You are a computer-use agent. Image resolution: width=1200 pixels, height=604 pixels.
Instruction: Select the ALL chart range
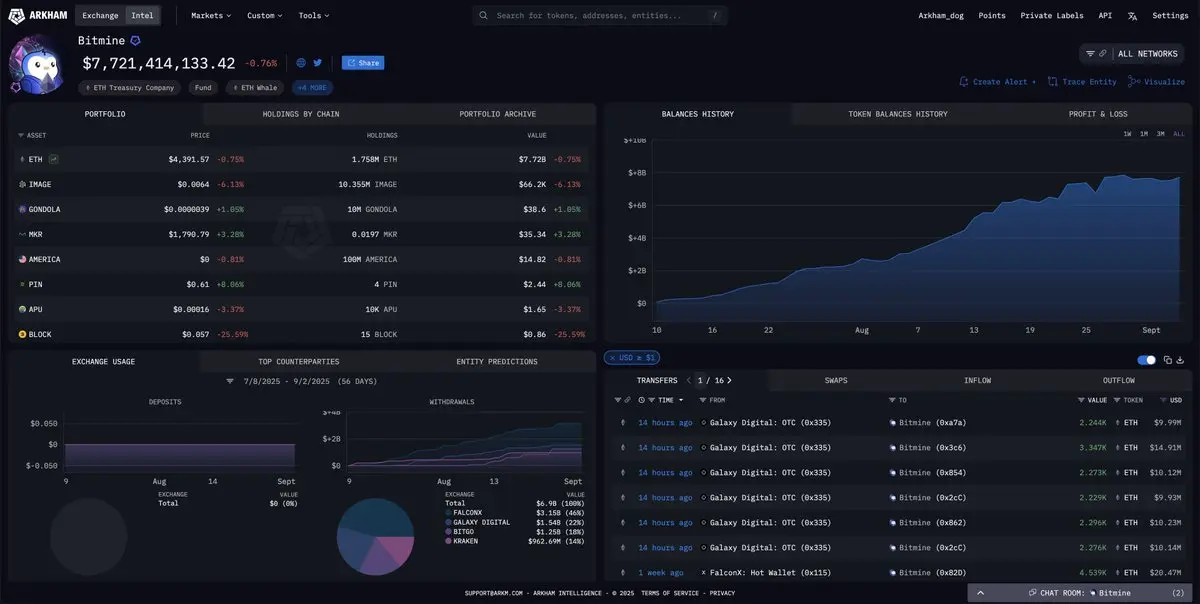click(1178, 134)
